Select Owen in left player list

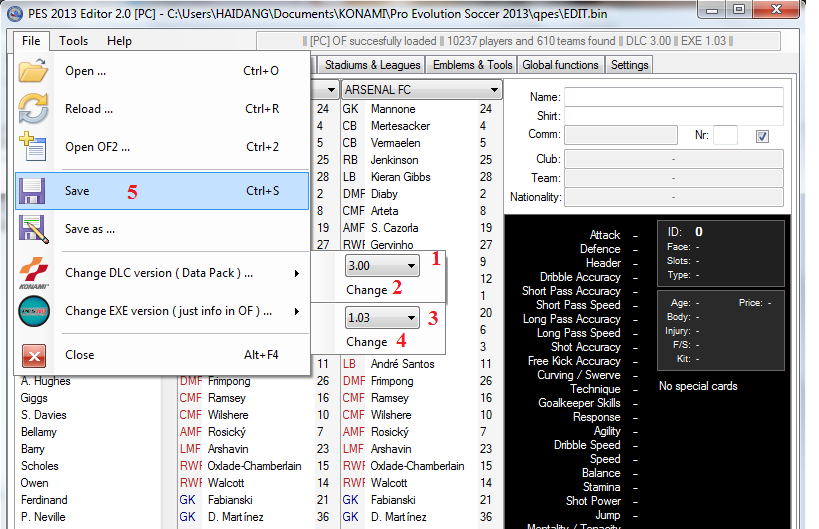(34, 483)
